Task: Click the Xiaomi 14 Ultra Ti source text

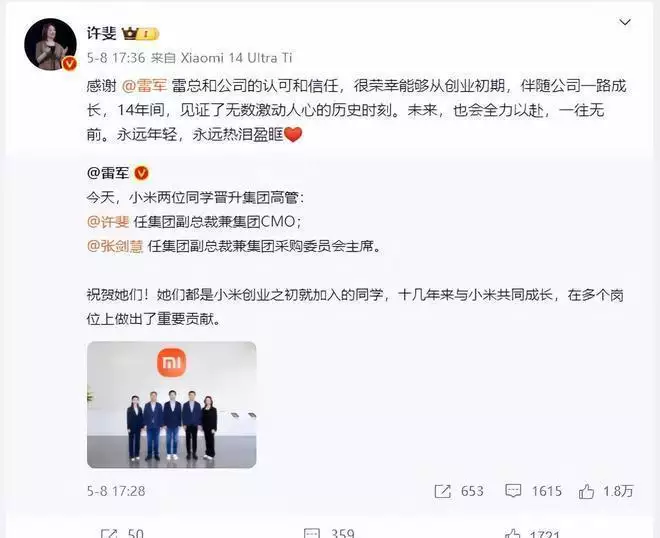Action: (x=236, y=58)
